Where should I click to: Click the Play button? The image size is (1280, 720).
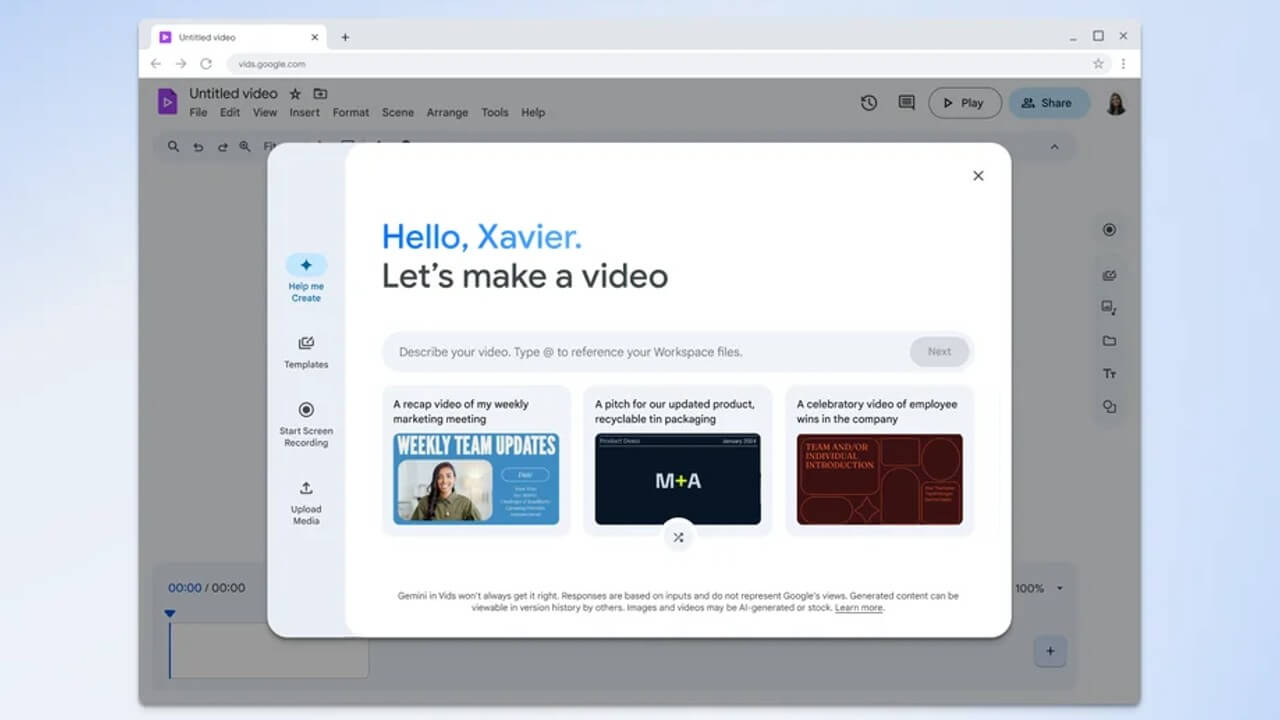(x=963, y=102)
